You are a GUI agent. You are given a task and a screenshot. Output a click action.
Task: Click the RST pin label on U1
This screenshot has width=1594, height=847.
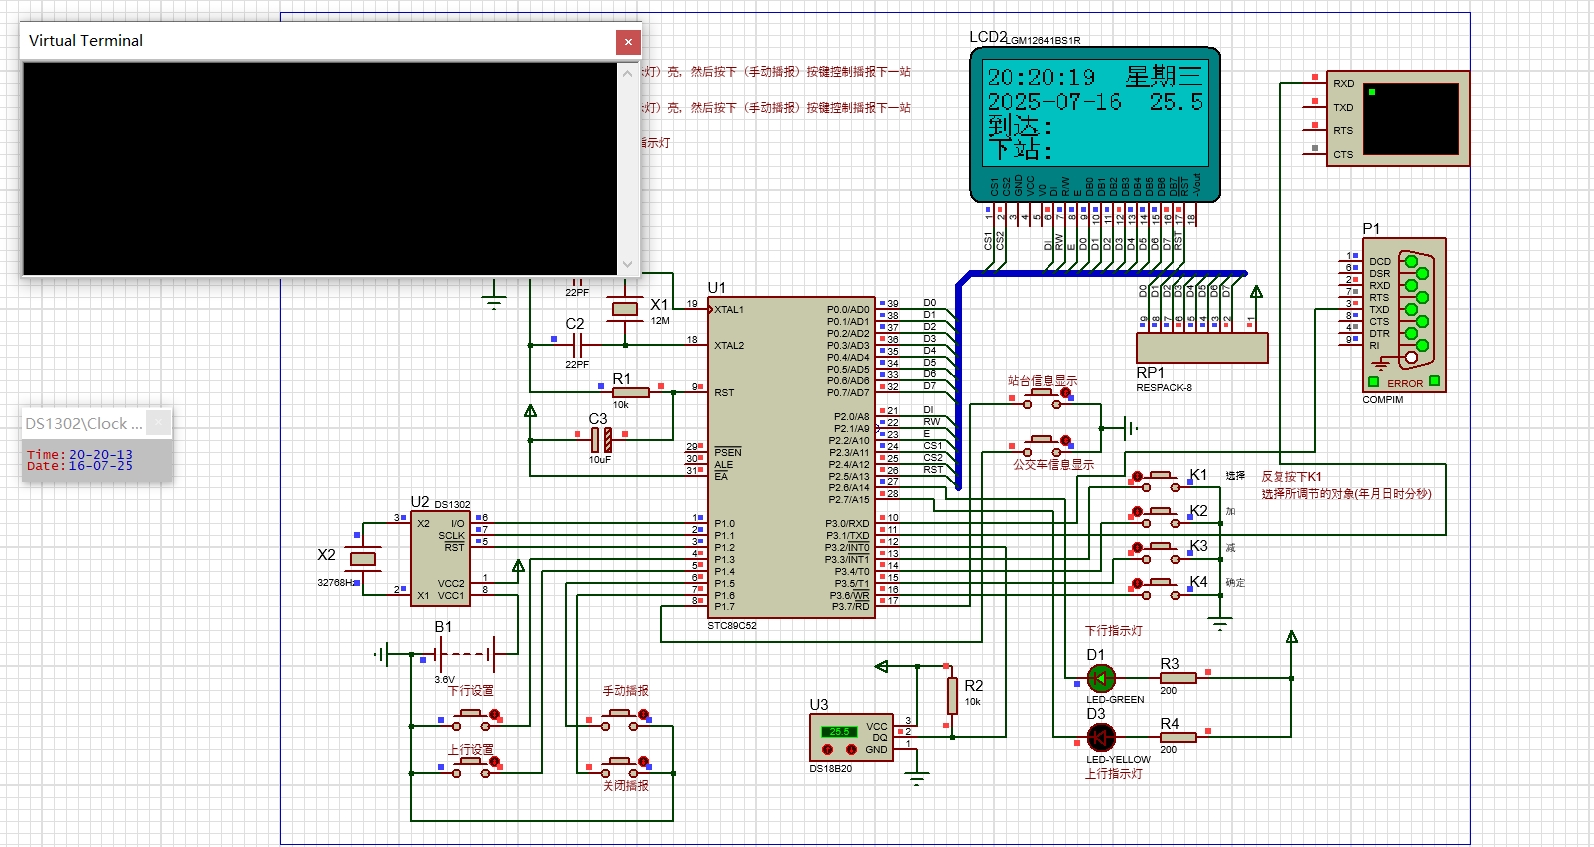tap(724, 393)
